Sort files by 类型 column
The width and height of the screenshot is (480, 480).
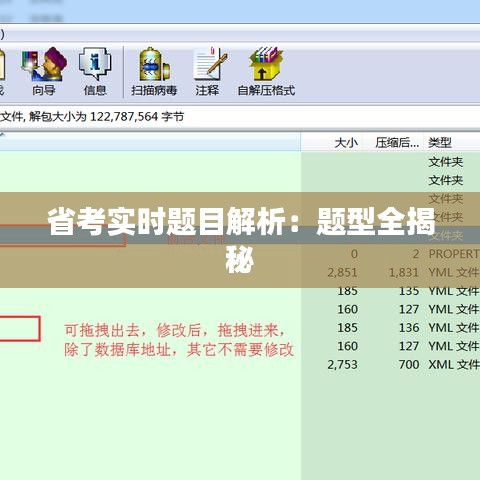click(440, 143)
